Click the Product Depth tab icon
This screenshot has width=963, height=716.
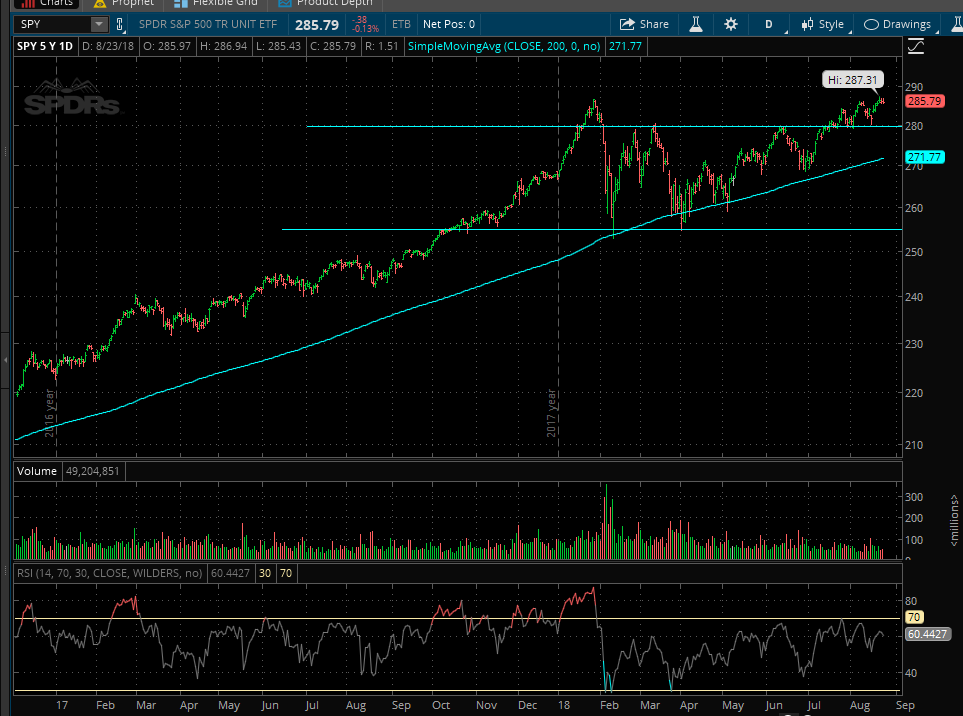[x=284, y=3]
